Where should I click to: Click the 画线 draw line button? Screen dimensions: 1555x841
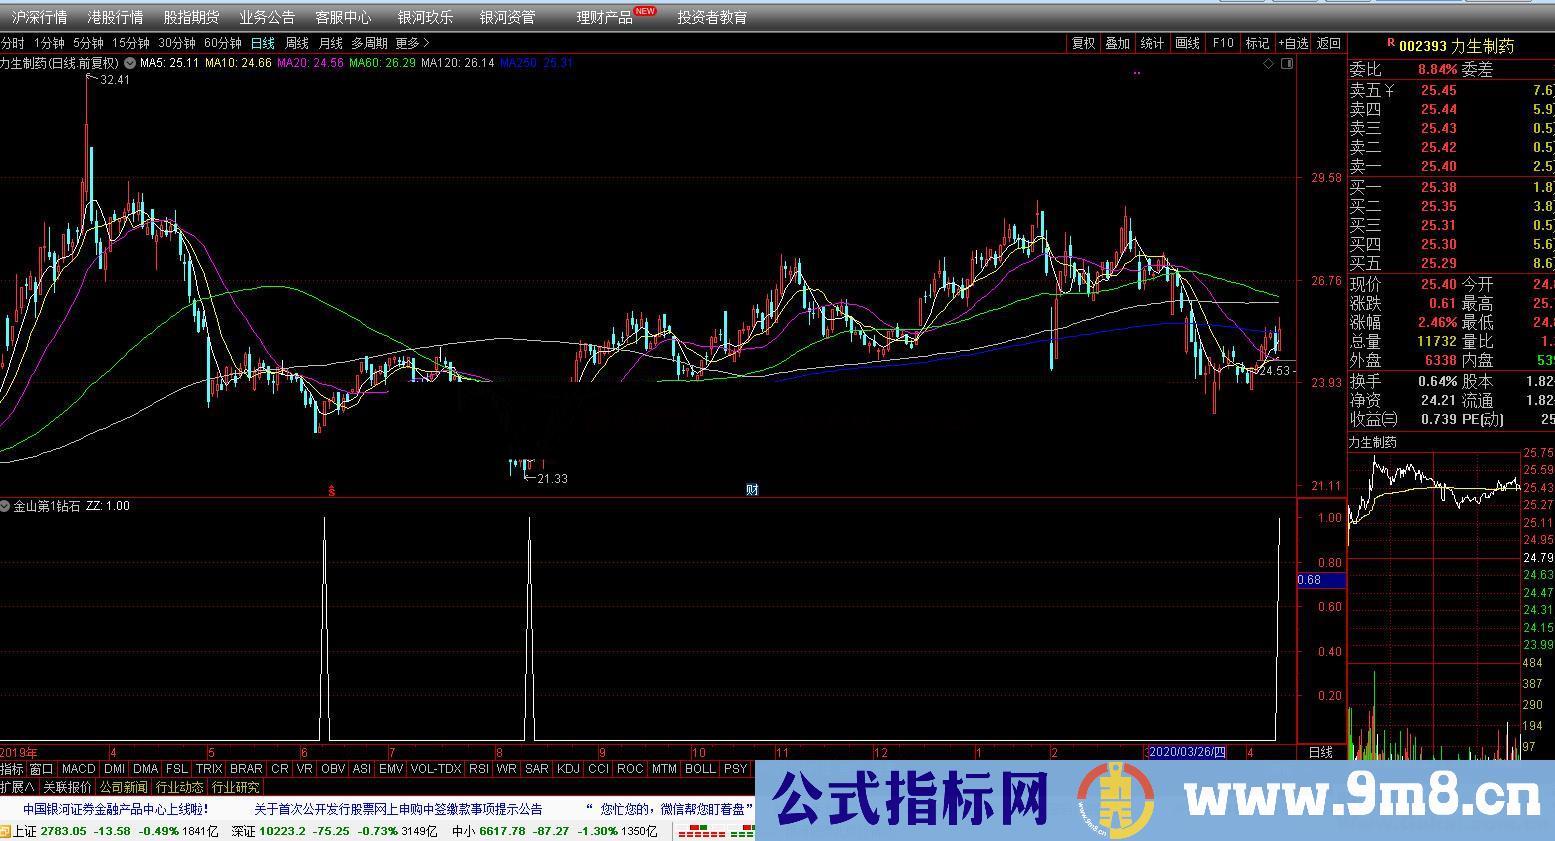tap(1188, 43)
